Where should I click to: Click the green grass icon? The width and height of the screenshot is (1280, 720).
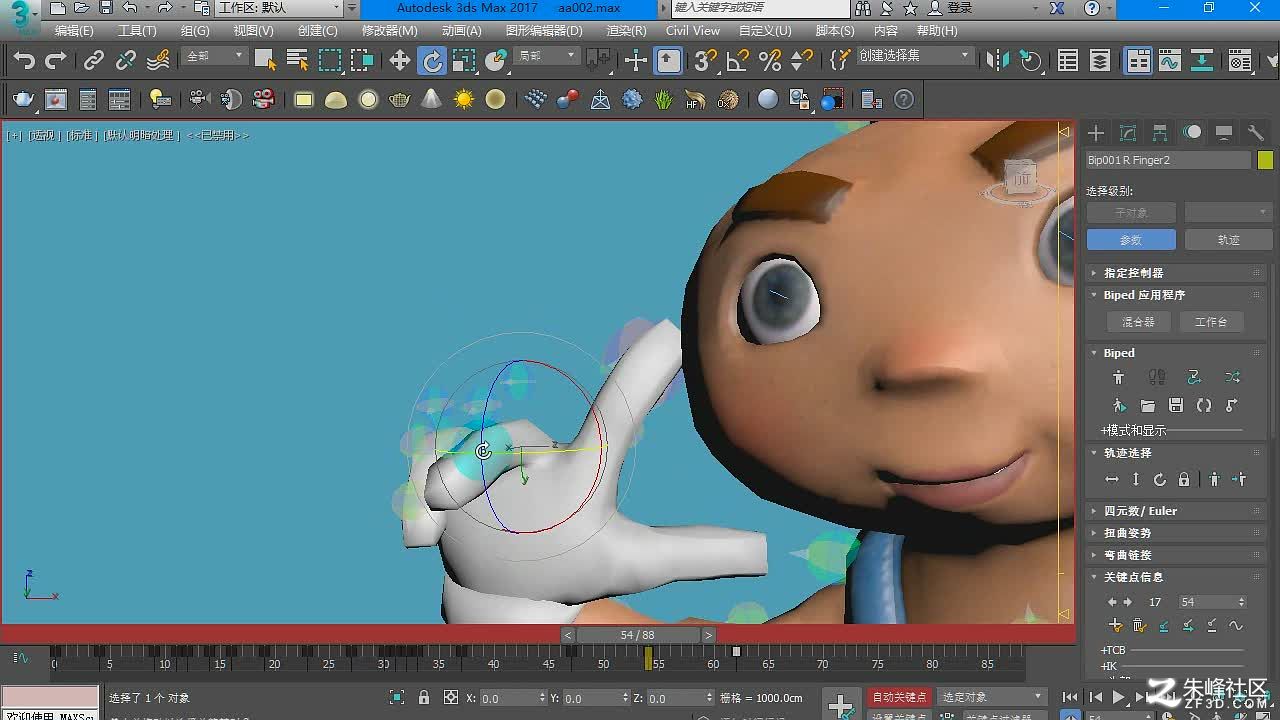(664, 100)
